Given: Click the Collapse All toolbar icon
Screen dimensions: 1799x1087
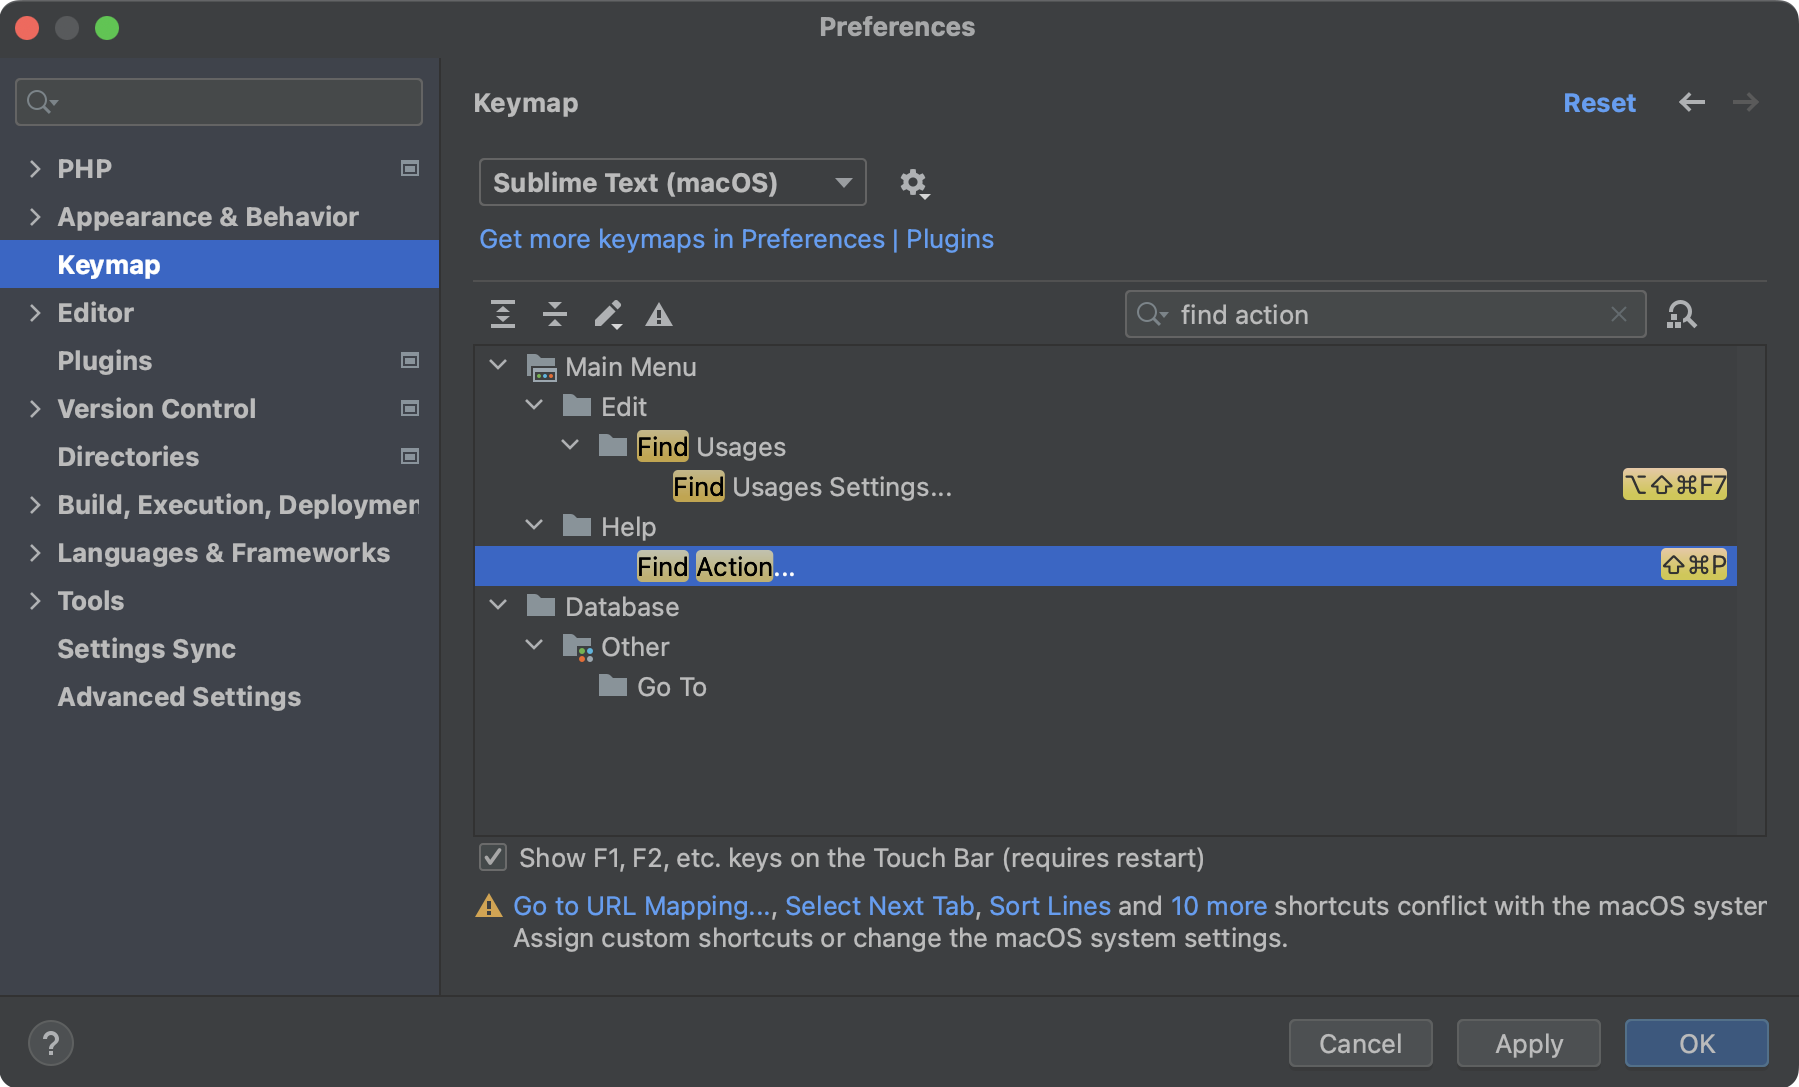Looking at the screenshot, I should tap(555, 315).
